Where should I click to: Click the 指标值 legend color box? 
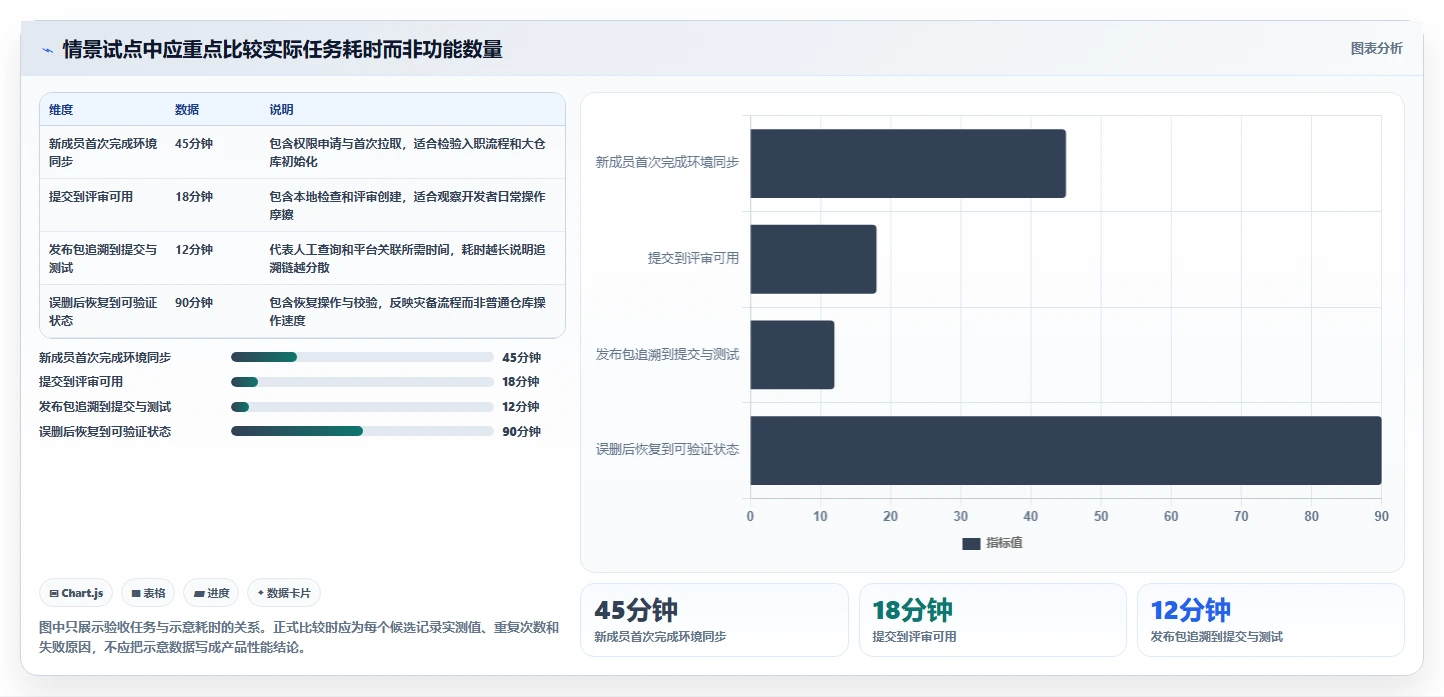coord(971,543)
